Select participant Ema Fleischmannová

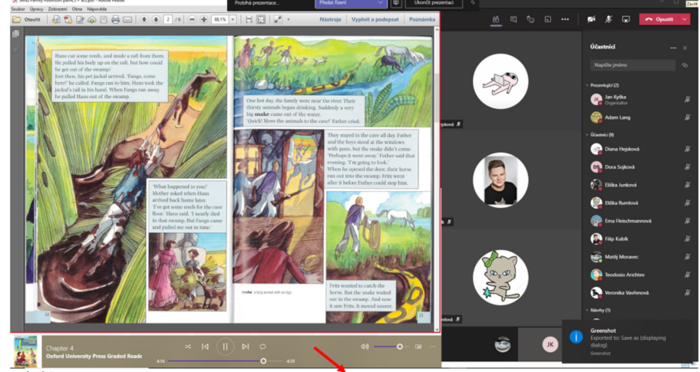639,221
